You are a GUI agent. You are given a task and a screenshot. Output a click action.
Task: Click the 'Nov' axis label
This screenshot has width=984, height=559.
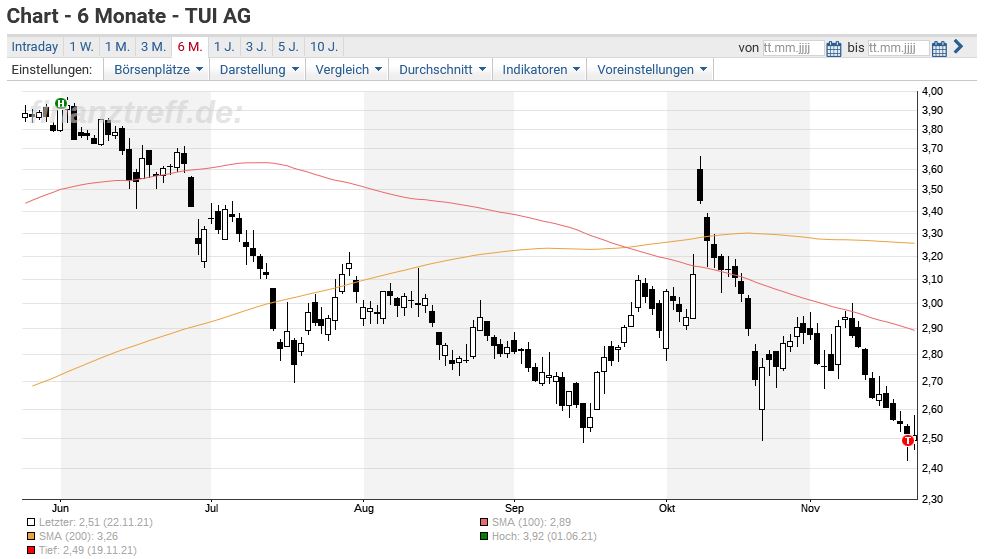click(x=810, y=508)
